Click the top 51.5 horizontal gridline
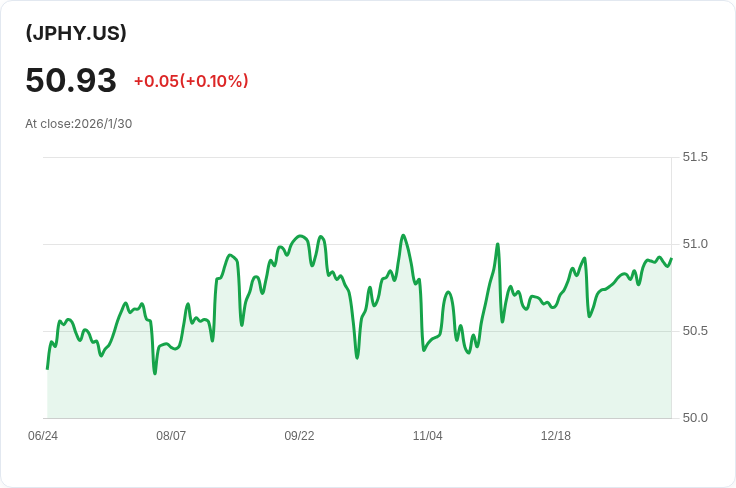The image size is (736, 488). pos(350,157)
